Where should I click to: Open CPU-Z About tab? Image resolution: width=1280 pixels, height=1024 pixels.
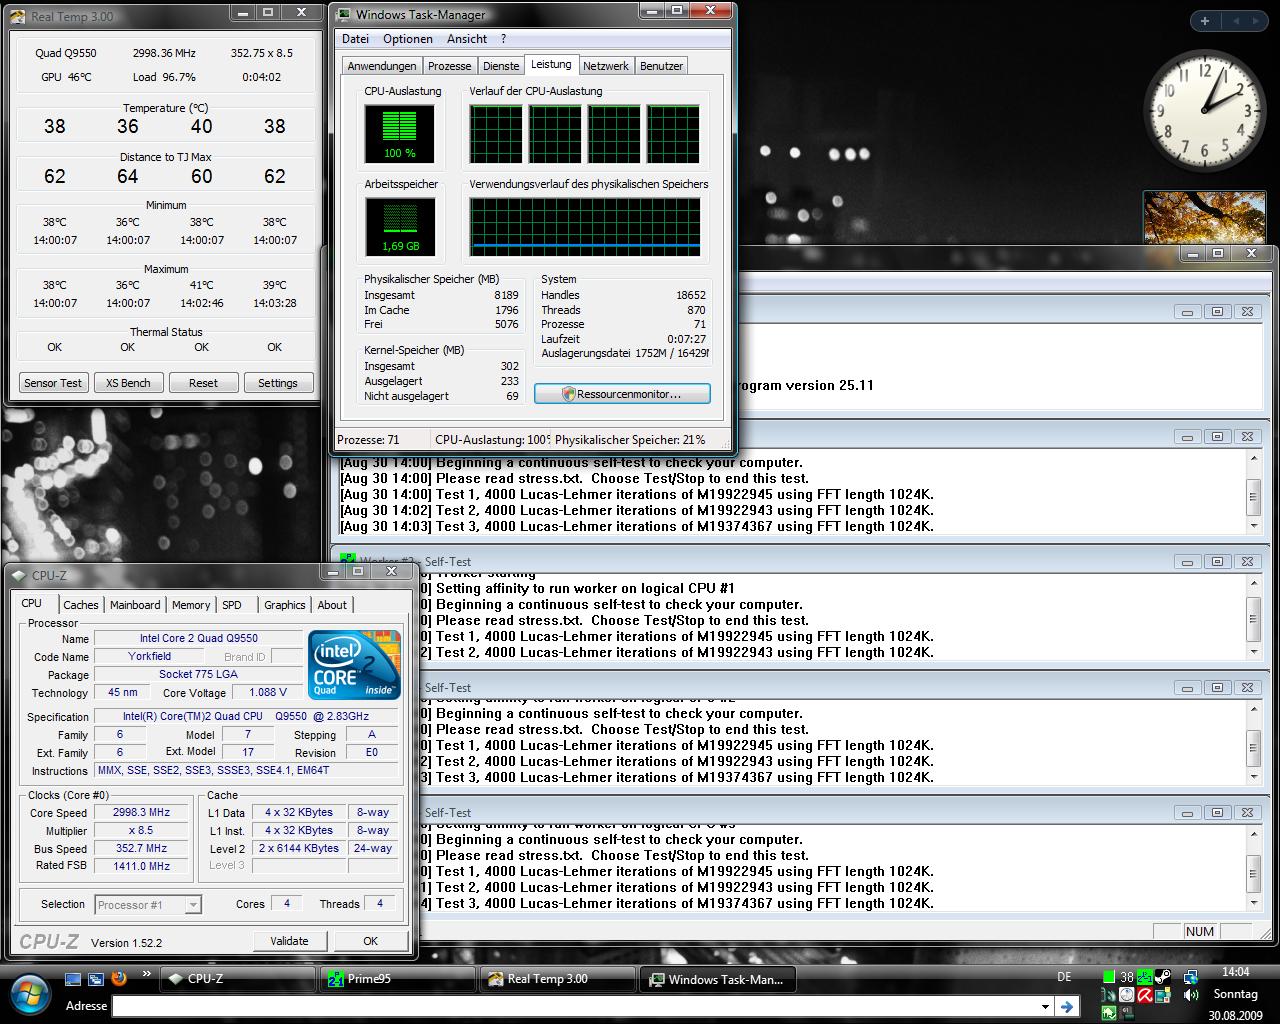(332, 605)
